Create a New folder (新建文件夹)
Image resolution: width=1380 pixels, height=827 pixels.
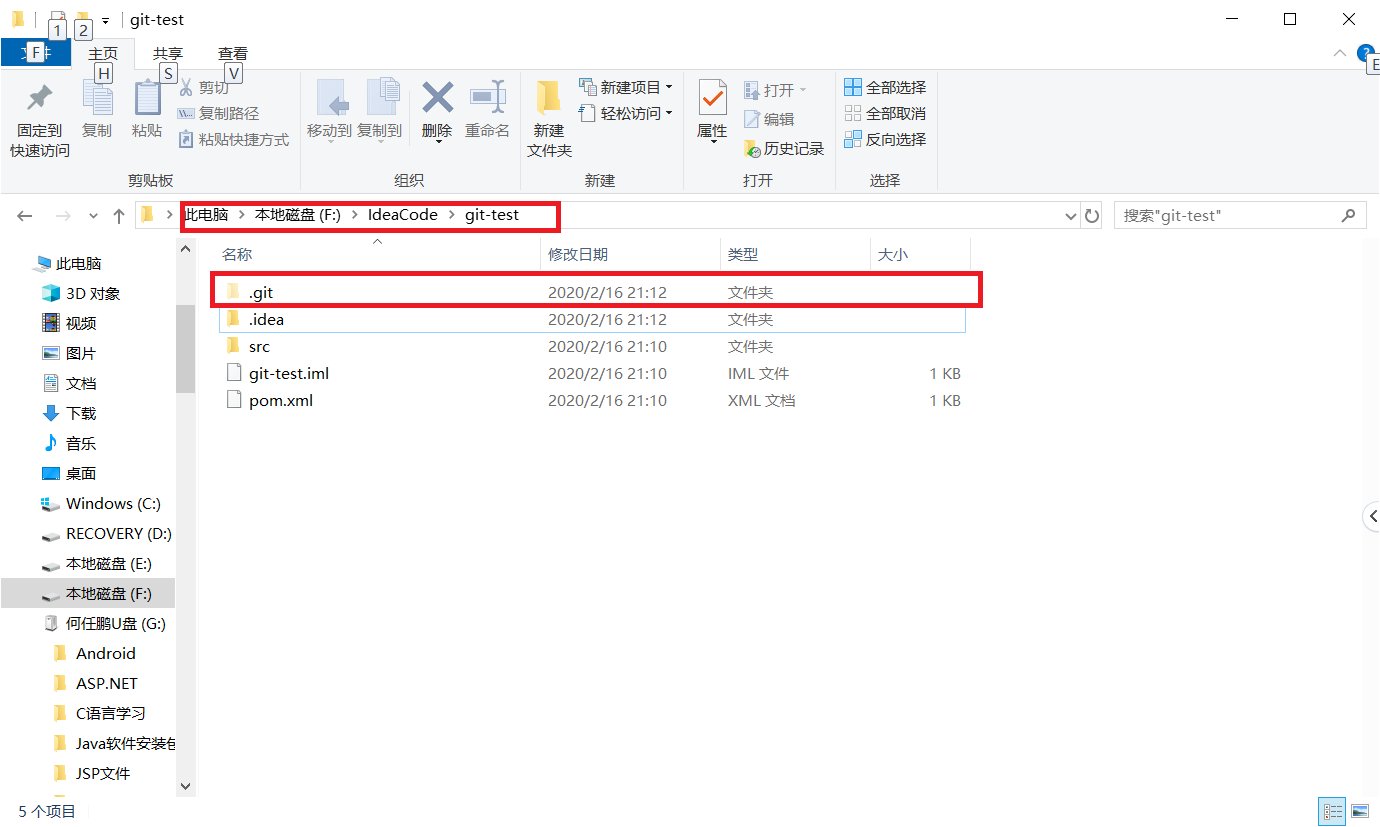coord(549,119)
